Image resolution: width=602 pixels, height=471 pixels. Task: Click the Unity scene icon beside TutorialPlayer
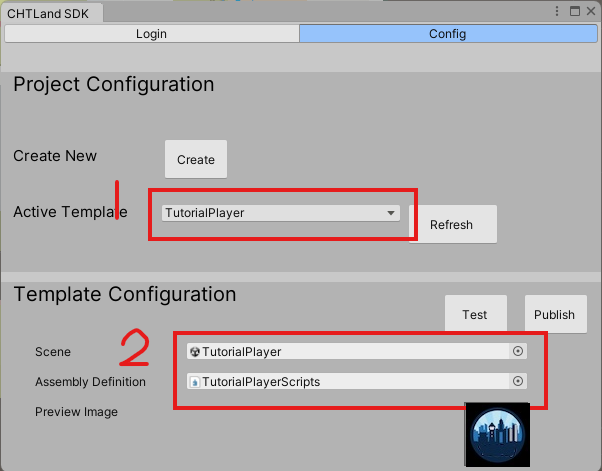195,352
